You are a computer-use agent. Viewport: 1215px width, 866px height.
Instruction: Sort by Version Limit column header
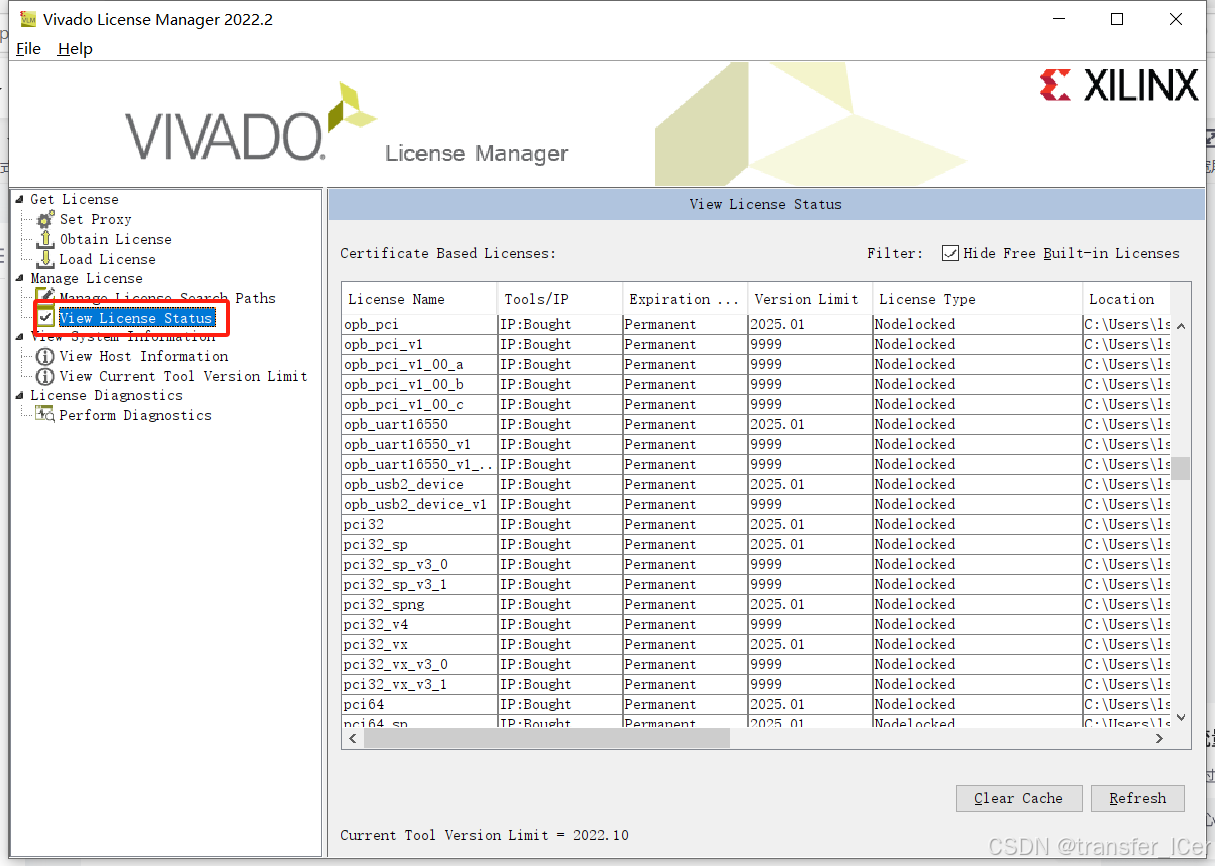pos(809,299)
